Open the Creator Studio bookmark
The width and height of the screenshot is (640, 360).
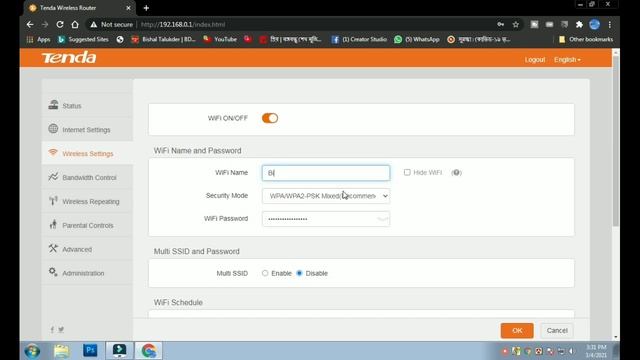tap(359, 40)
